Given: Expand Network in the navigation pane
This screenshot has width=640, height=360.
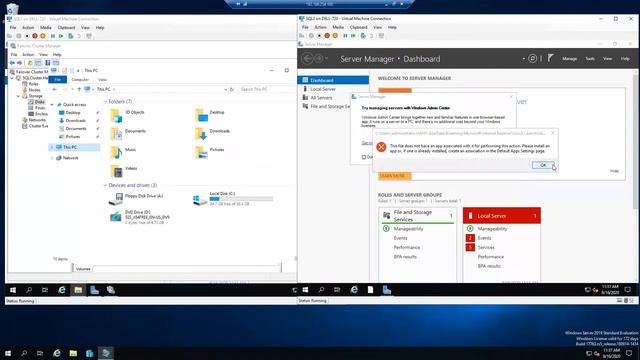Looking at the screenshot, I should coord(52,158).
